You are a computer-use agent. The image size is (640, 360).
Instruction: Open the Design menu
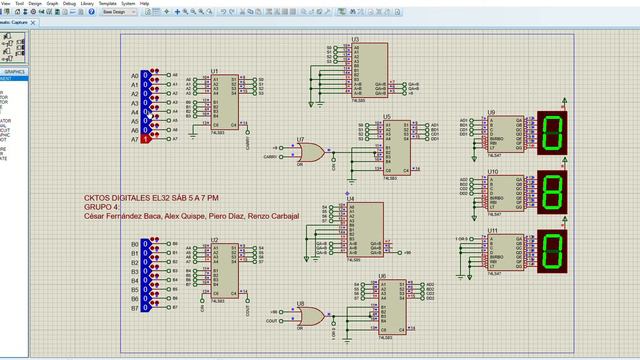click(x=35, y=3)
